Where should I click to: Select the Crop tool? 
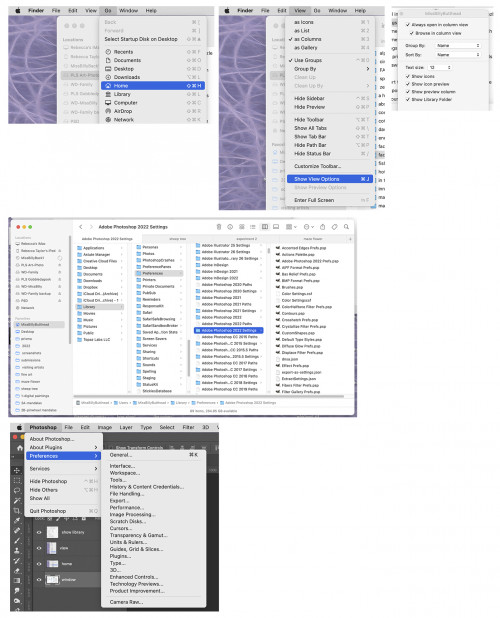click(x=17, y=511)
